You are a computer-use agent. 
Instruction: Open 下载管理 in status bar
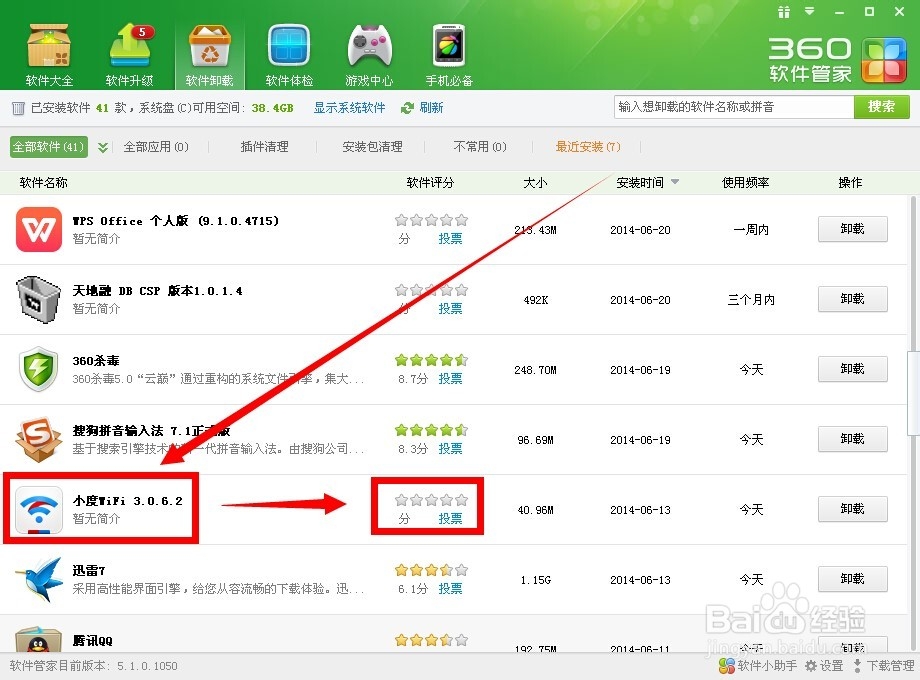point(884,666)
